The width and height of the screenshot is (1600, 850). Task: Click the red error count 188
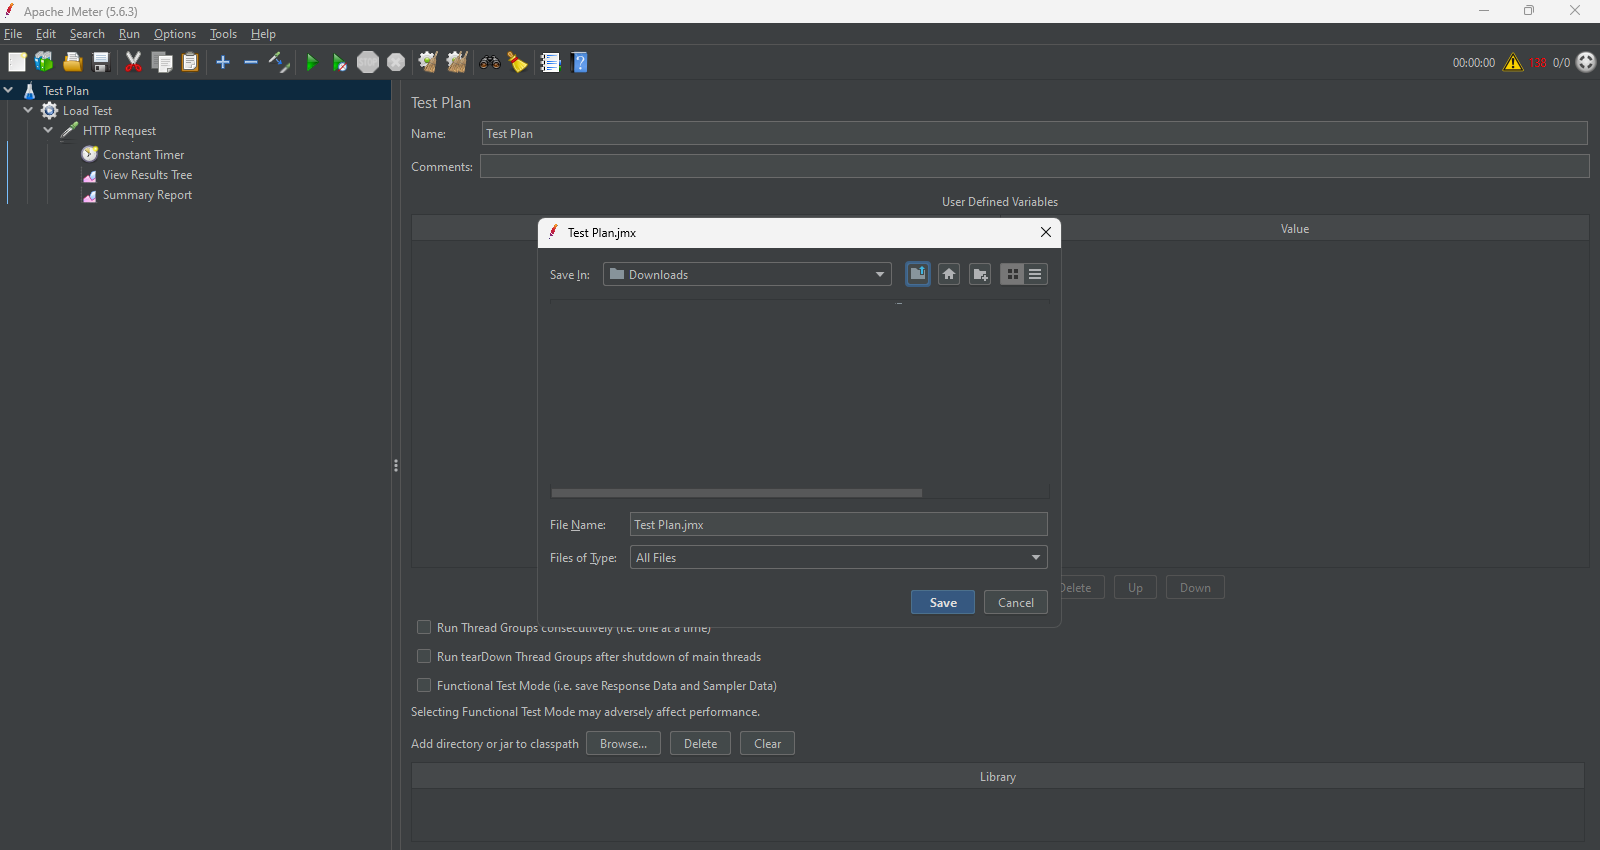click(x=1538, y=63)
